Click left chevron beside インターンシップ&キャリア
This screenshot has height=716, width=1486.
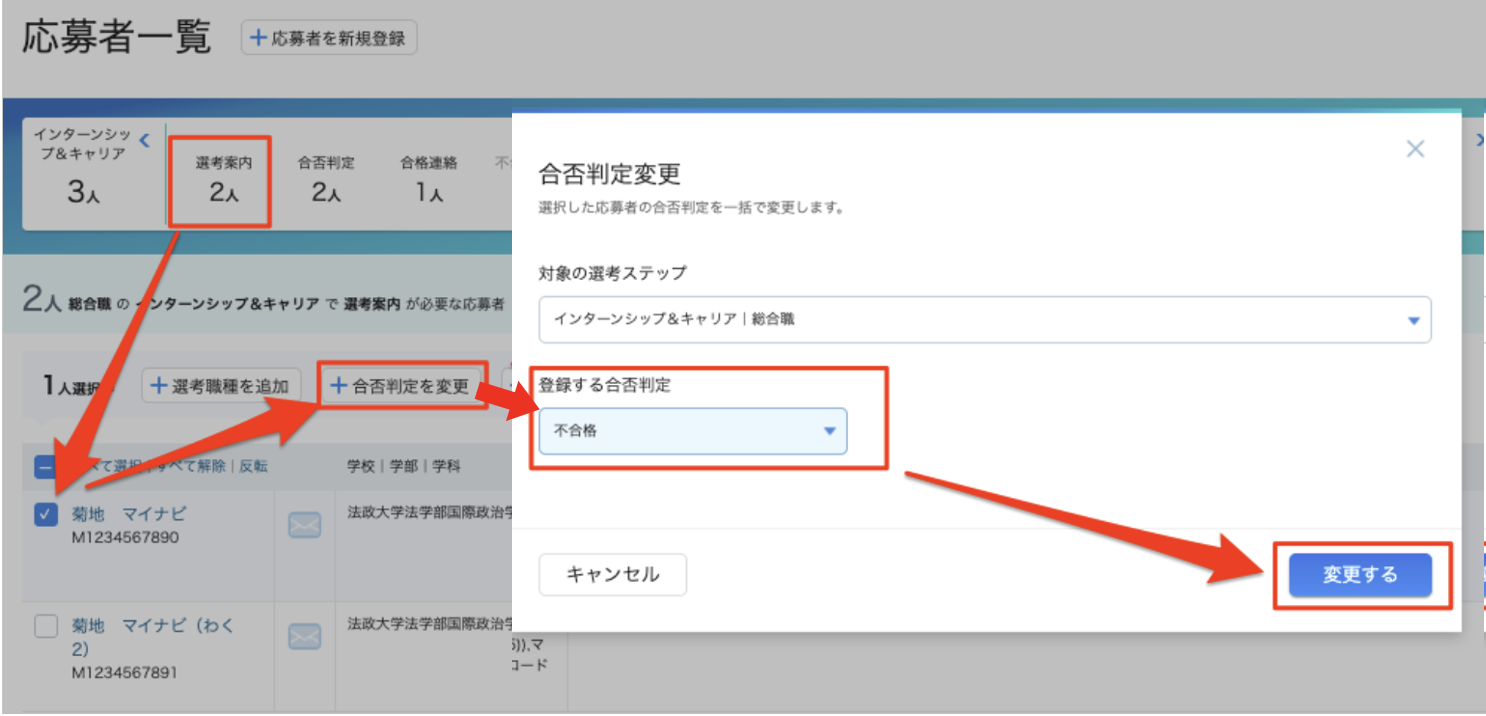click(x=144, y=139)
